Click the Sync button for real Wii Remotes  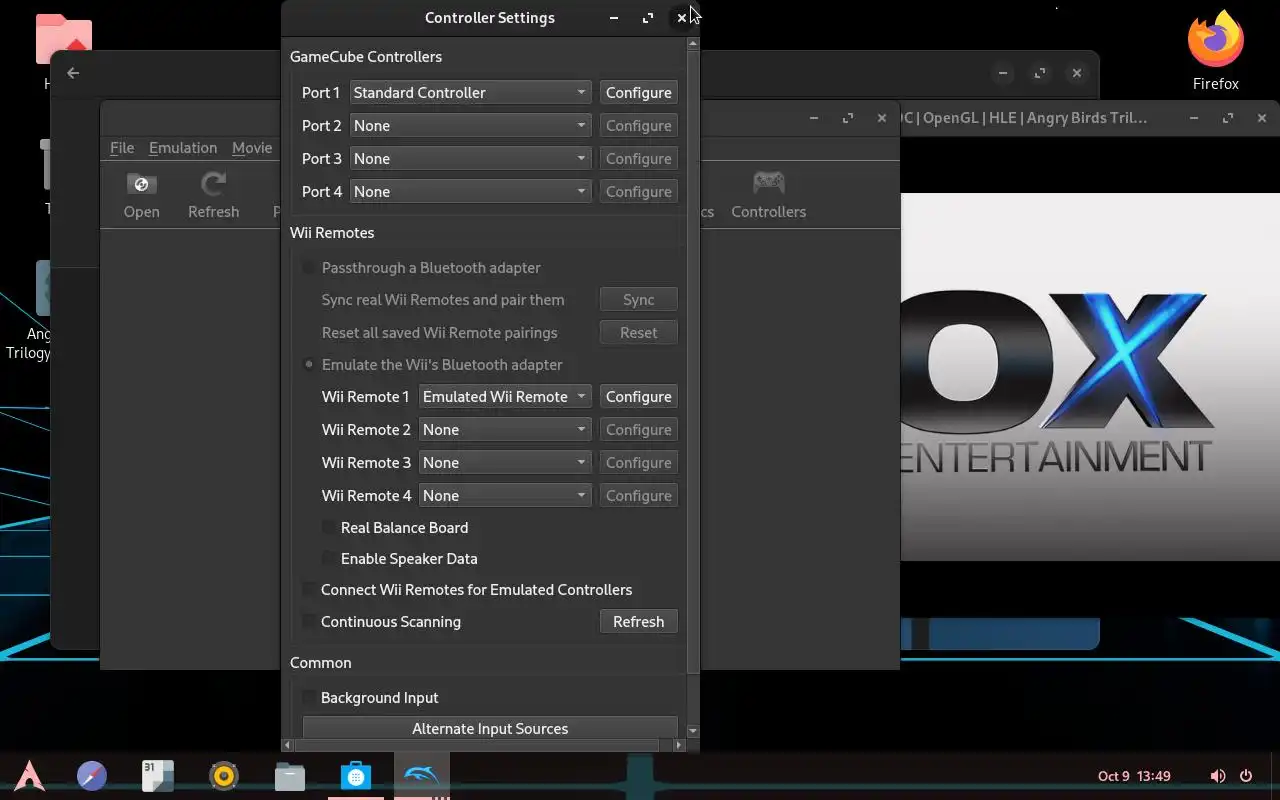pyautogui.click(x=638, y=300)
